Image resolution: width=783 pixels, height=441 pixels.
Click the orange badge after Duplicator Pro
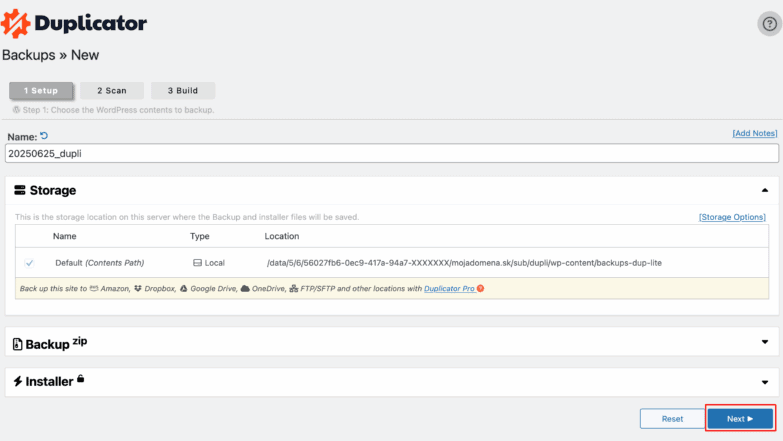(480, 289)
